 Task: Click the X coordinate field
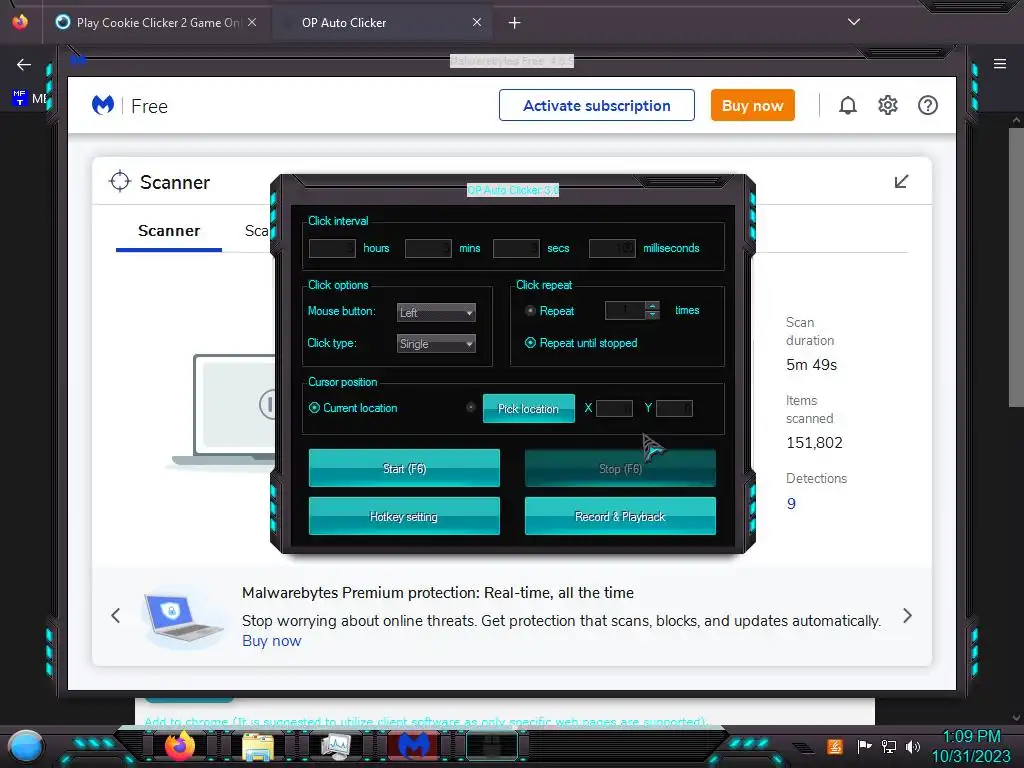pos(615,408)
